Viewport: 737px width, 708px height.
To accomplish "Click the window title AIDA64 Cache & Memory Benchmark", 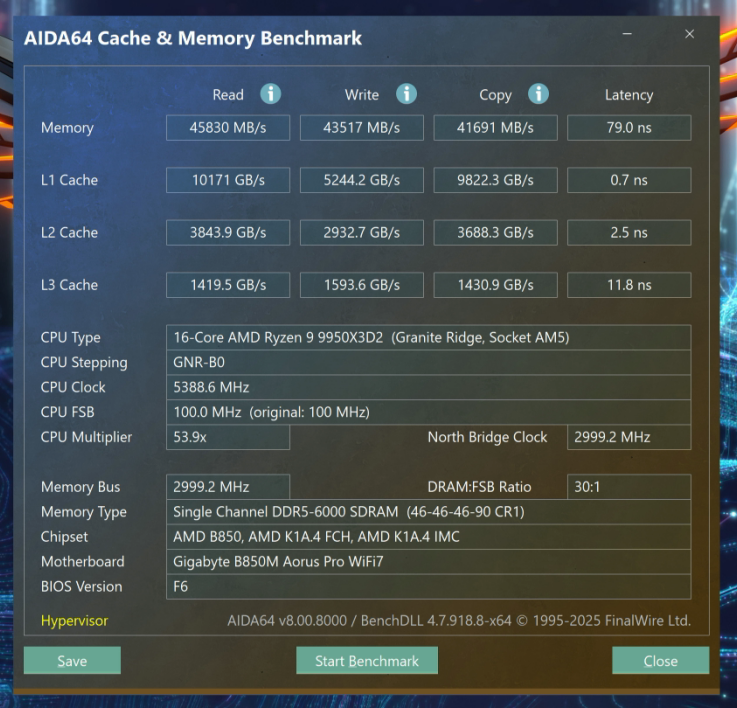I will (x=193, y=39).
